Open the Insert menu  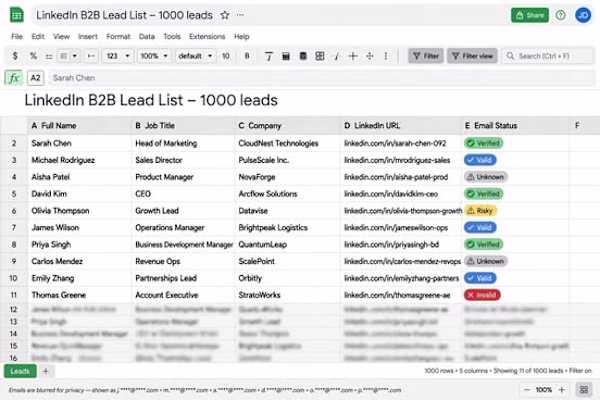coord(88,37)
